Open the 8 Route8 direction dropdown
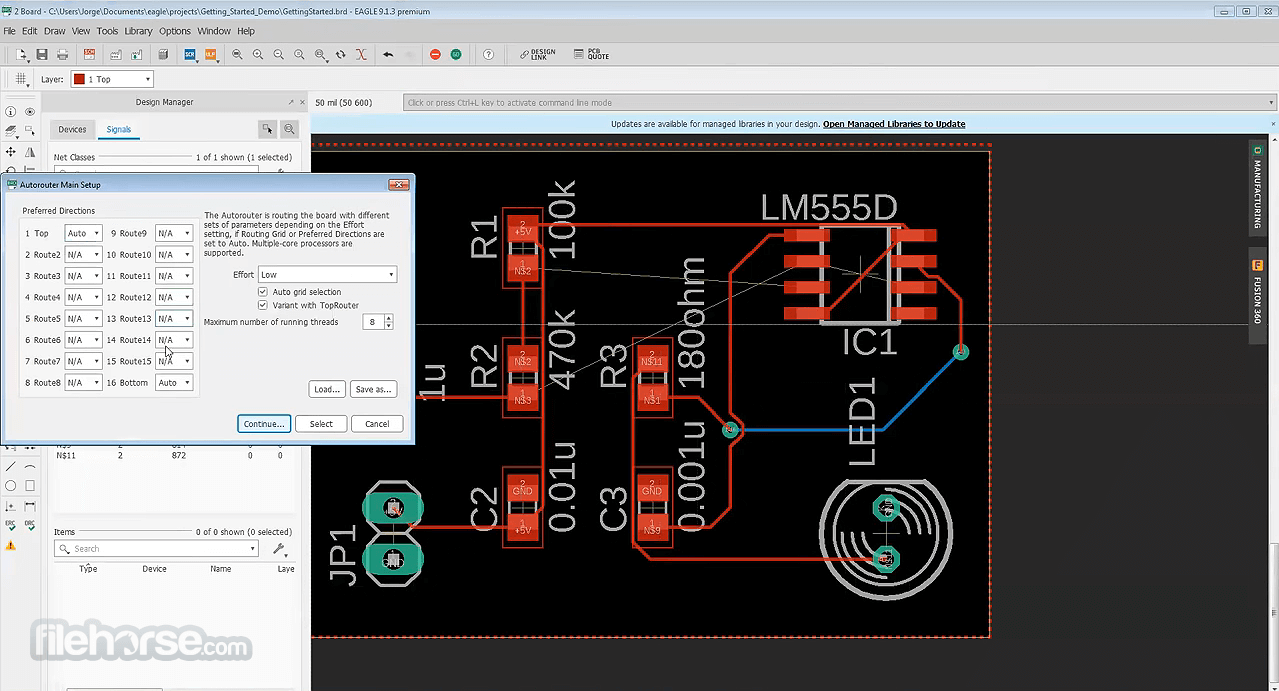This screenshot has width=1279, height=691. point(83,383)
